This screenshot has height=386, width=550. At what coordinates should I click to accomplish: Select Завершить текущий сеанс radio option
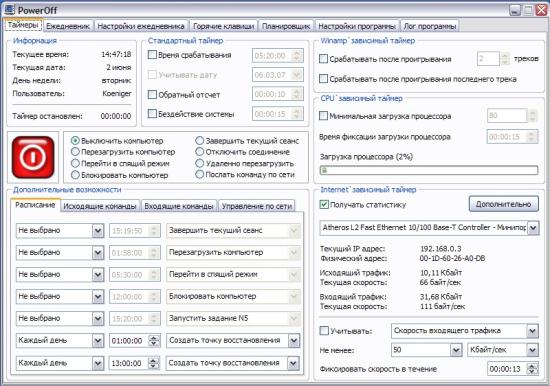(x=200, y=141)
